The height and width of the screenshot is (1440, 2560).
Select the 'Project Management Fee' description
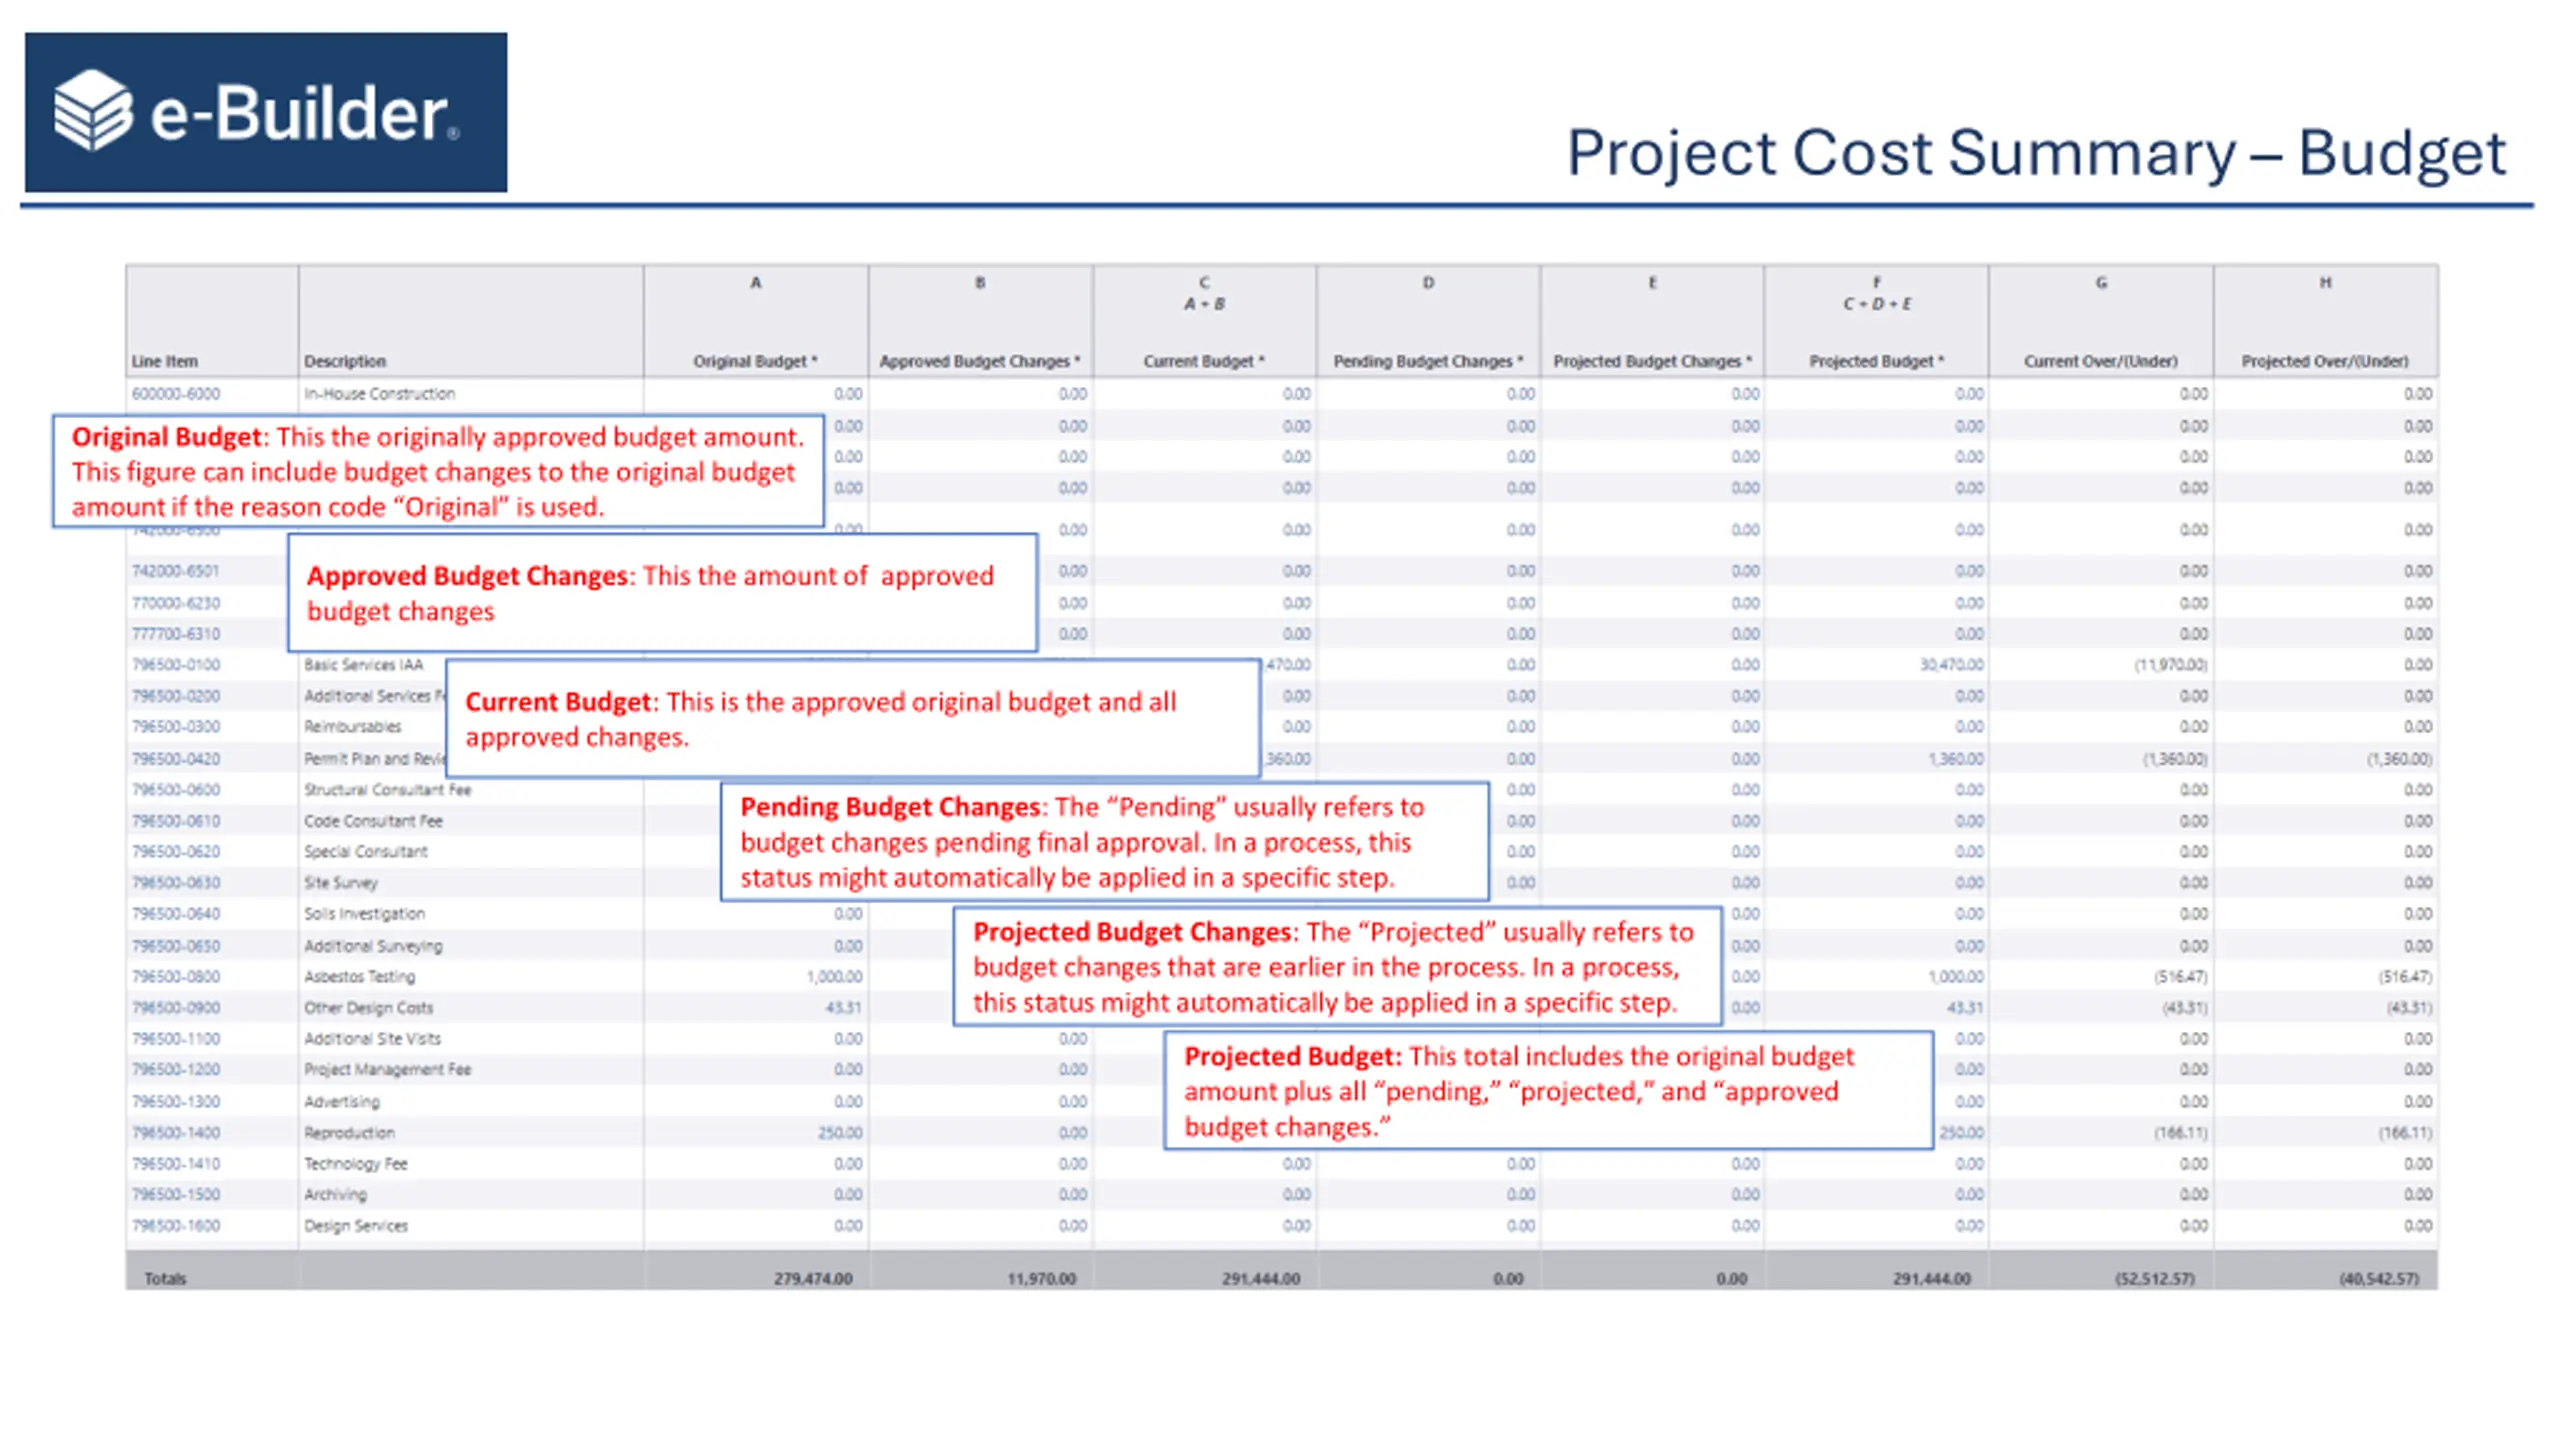[x=388, y=1070]
